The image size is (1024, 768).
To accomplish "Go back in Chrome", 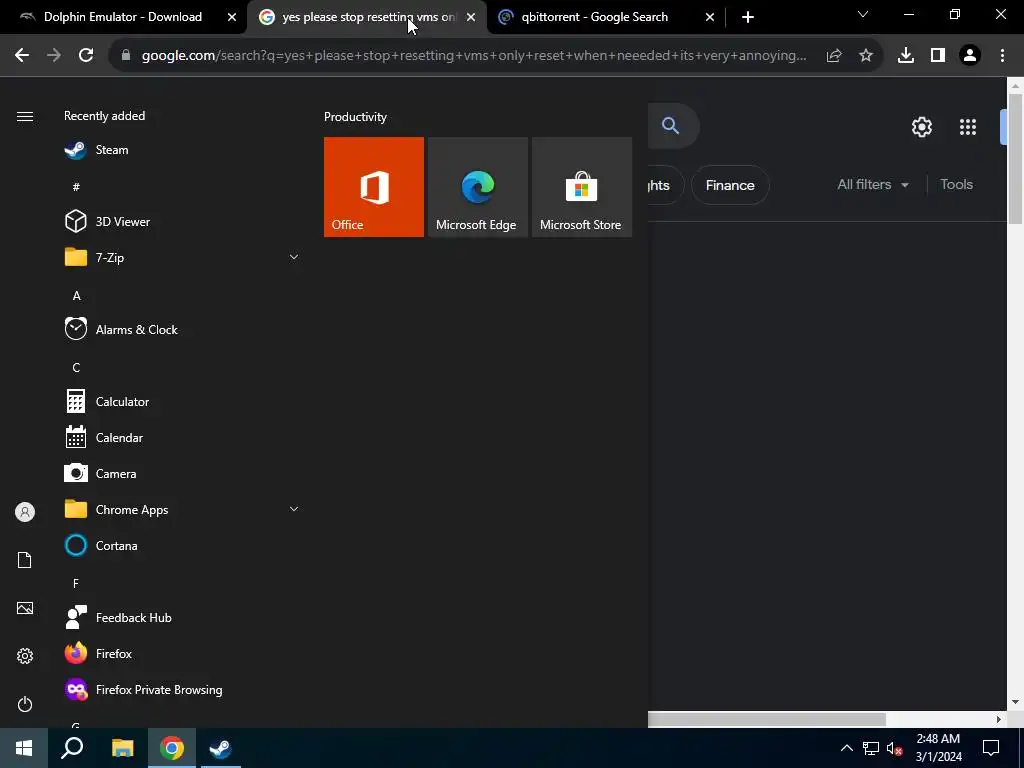I will (x=22, y=56).
